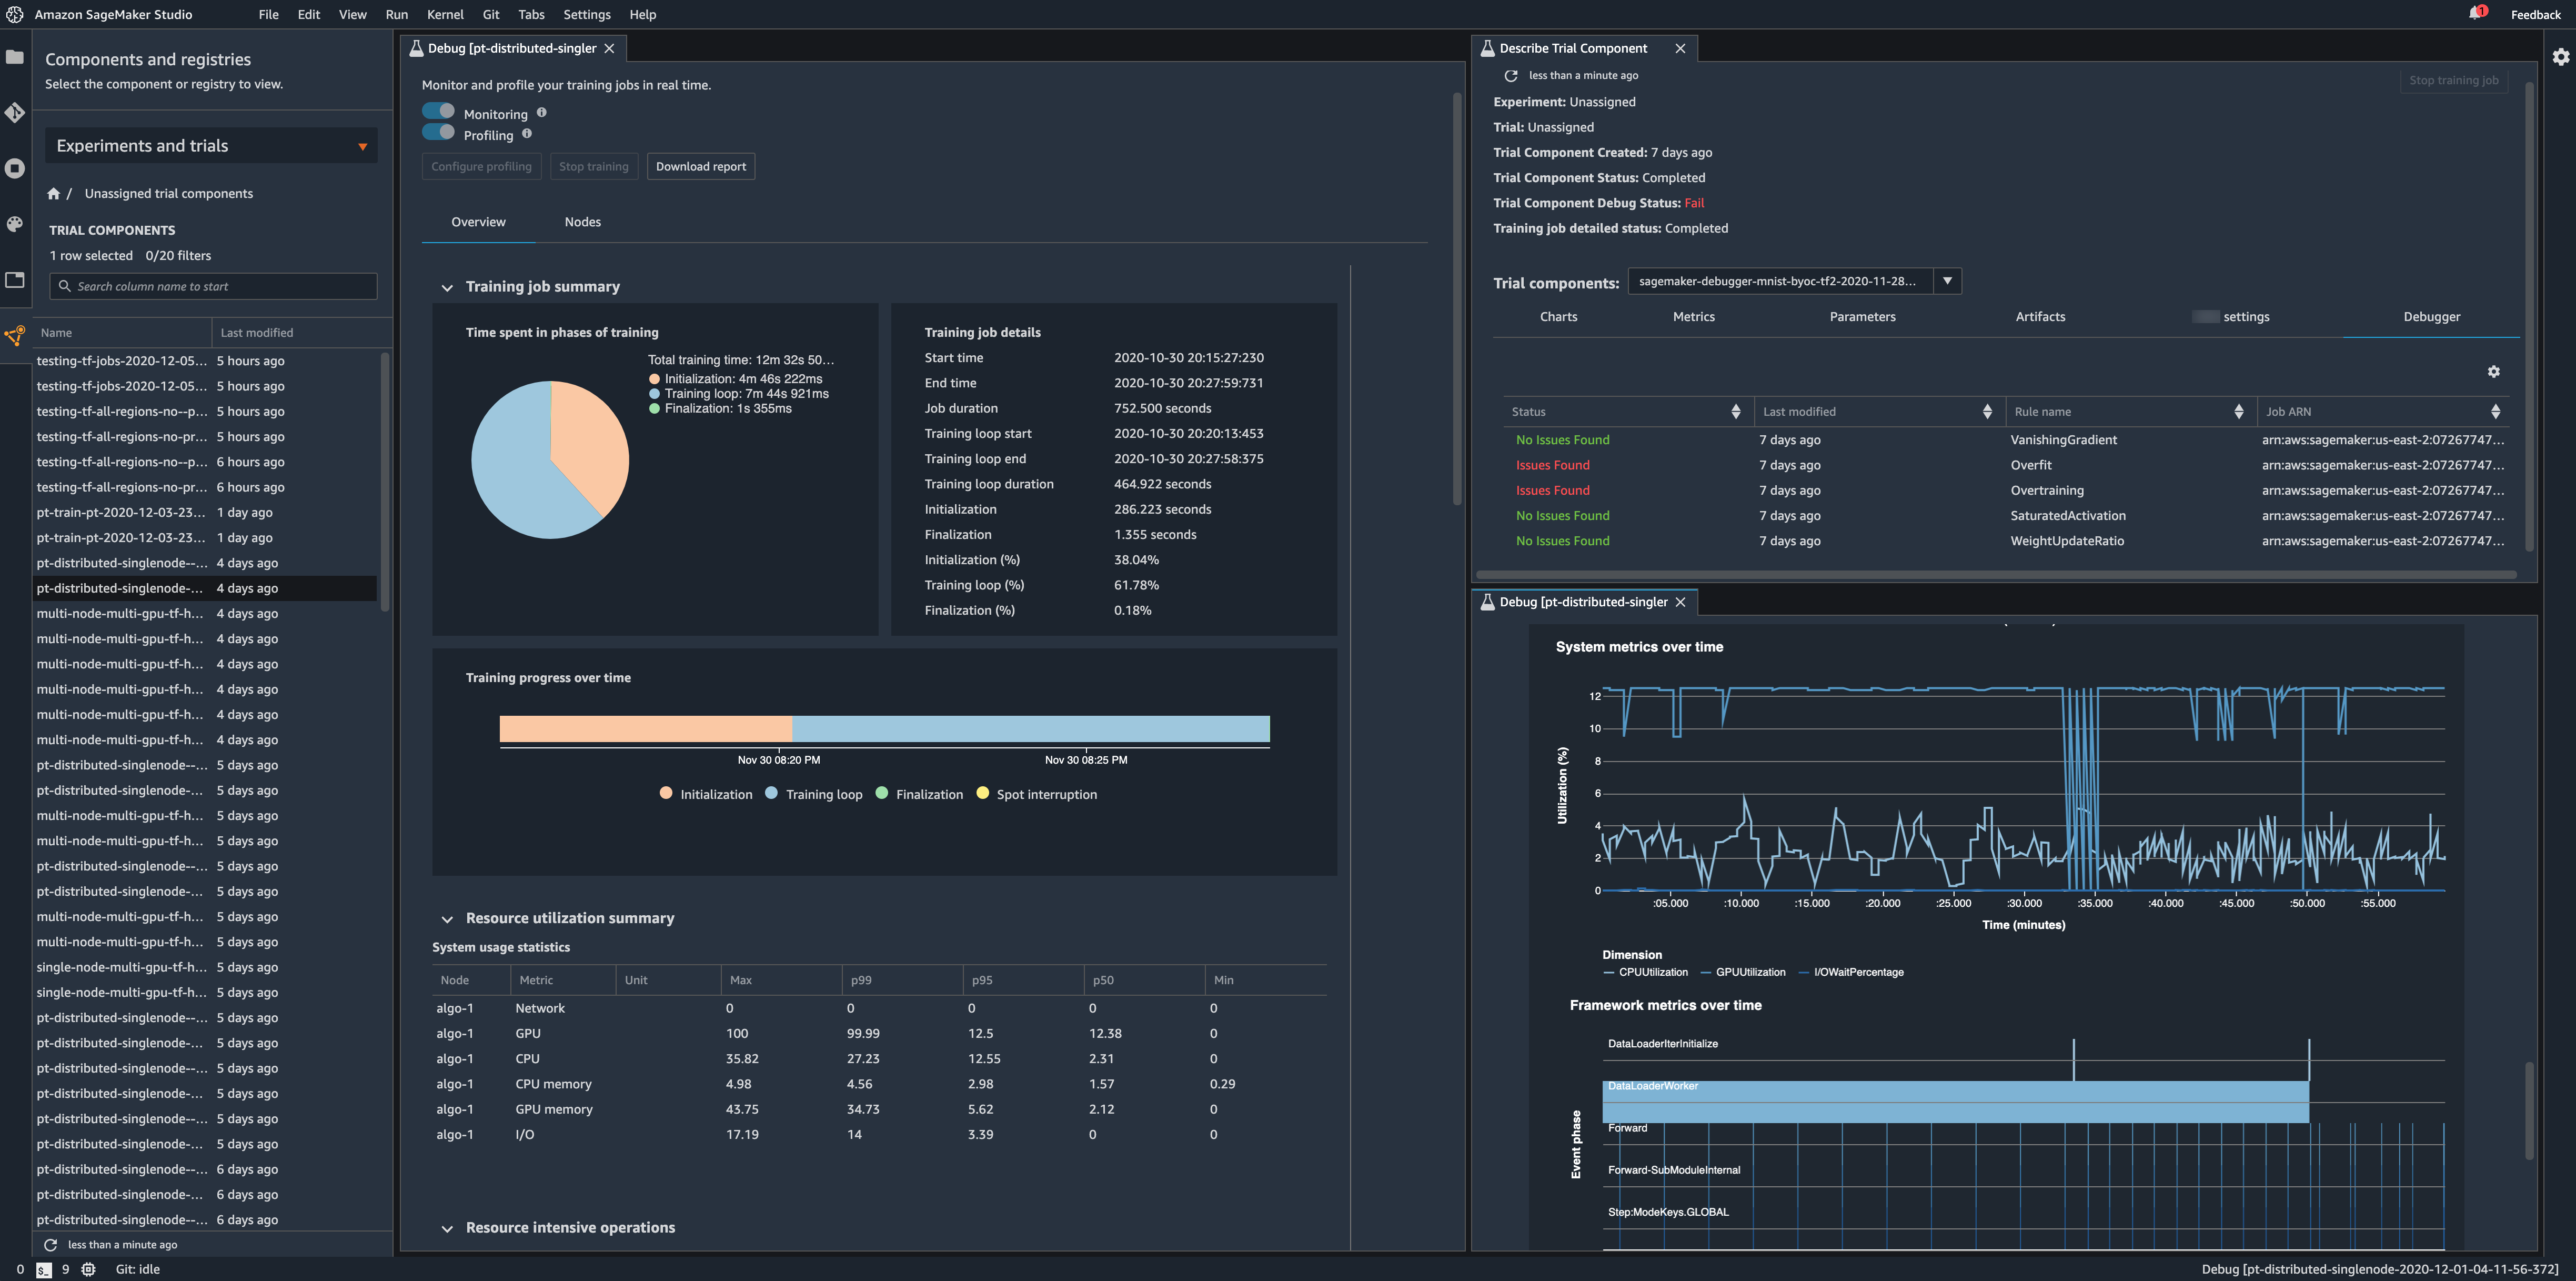Open running terminals and kernels icon
Viewport: 2576px width, 1281px height.
15,168
